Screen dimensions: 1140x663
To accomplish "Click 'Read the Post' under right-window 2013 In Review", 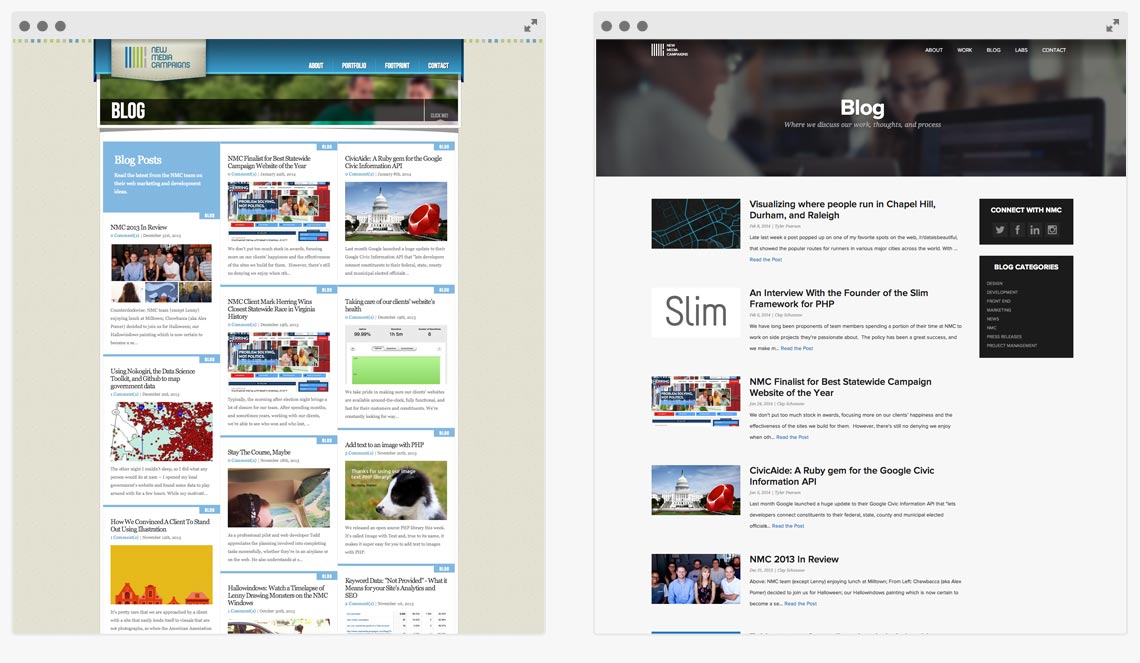I will [800, 603].
